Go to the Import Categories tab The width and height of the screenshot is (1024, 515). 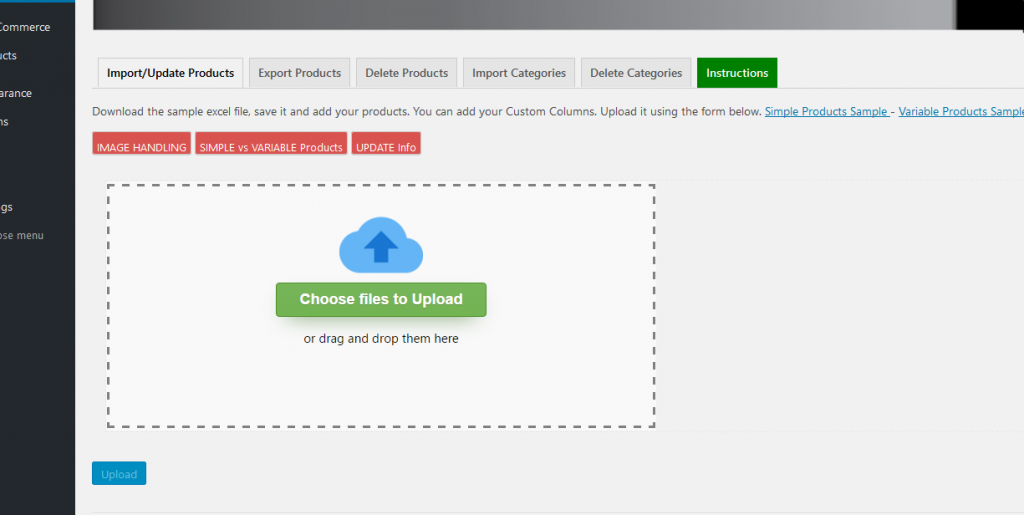(518, 73)
